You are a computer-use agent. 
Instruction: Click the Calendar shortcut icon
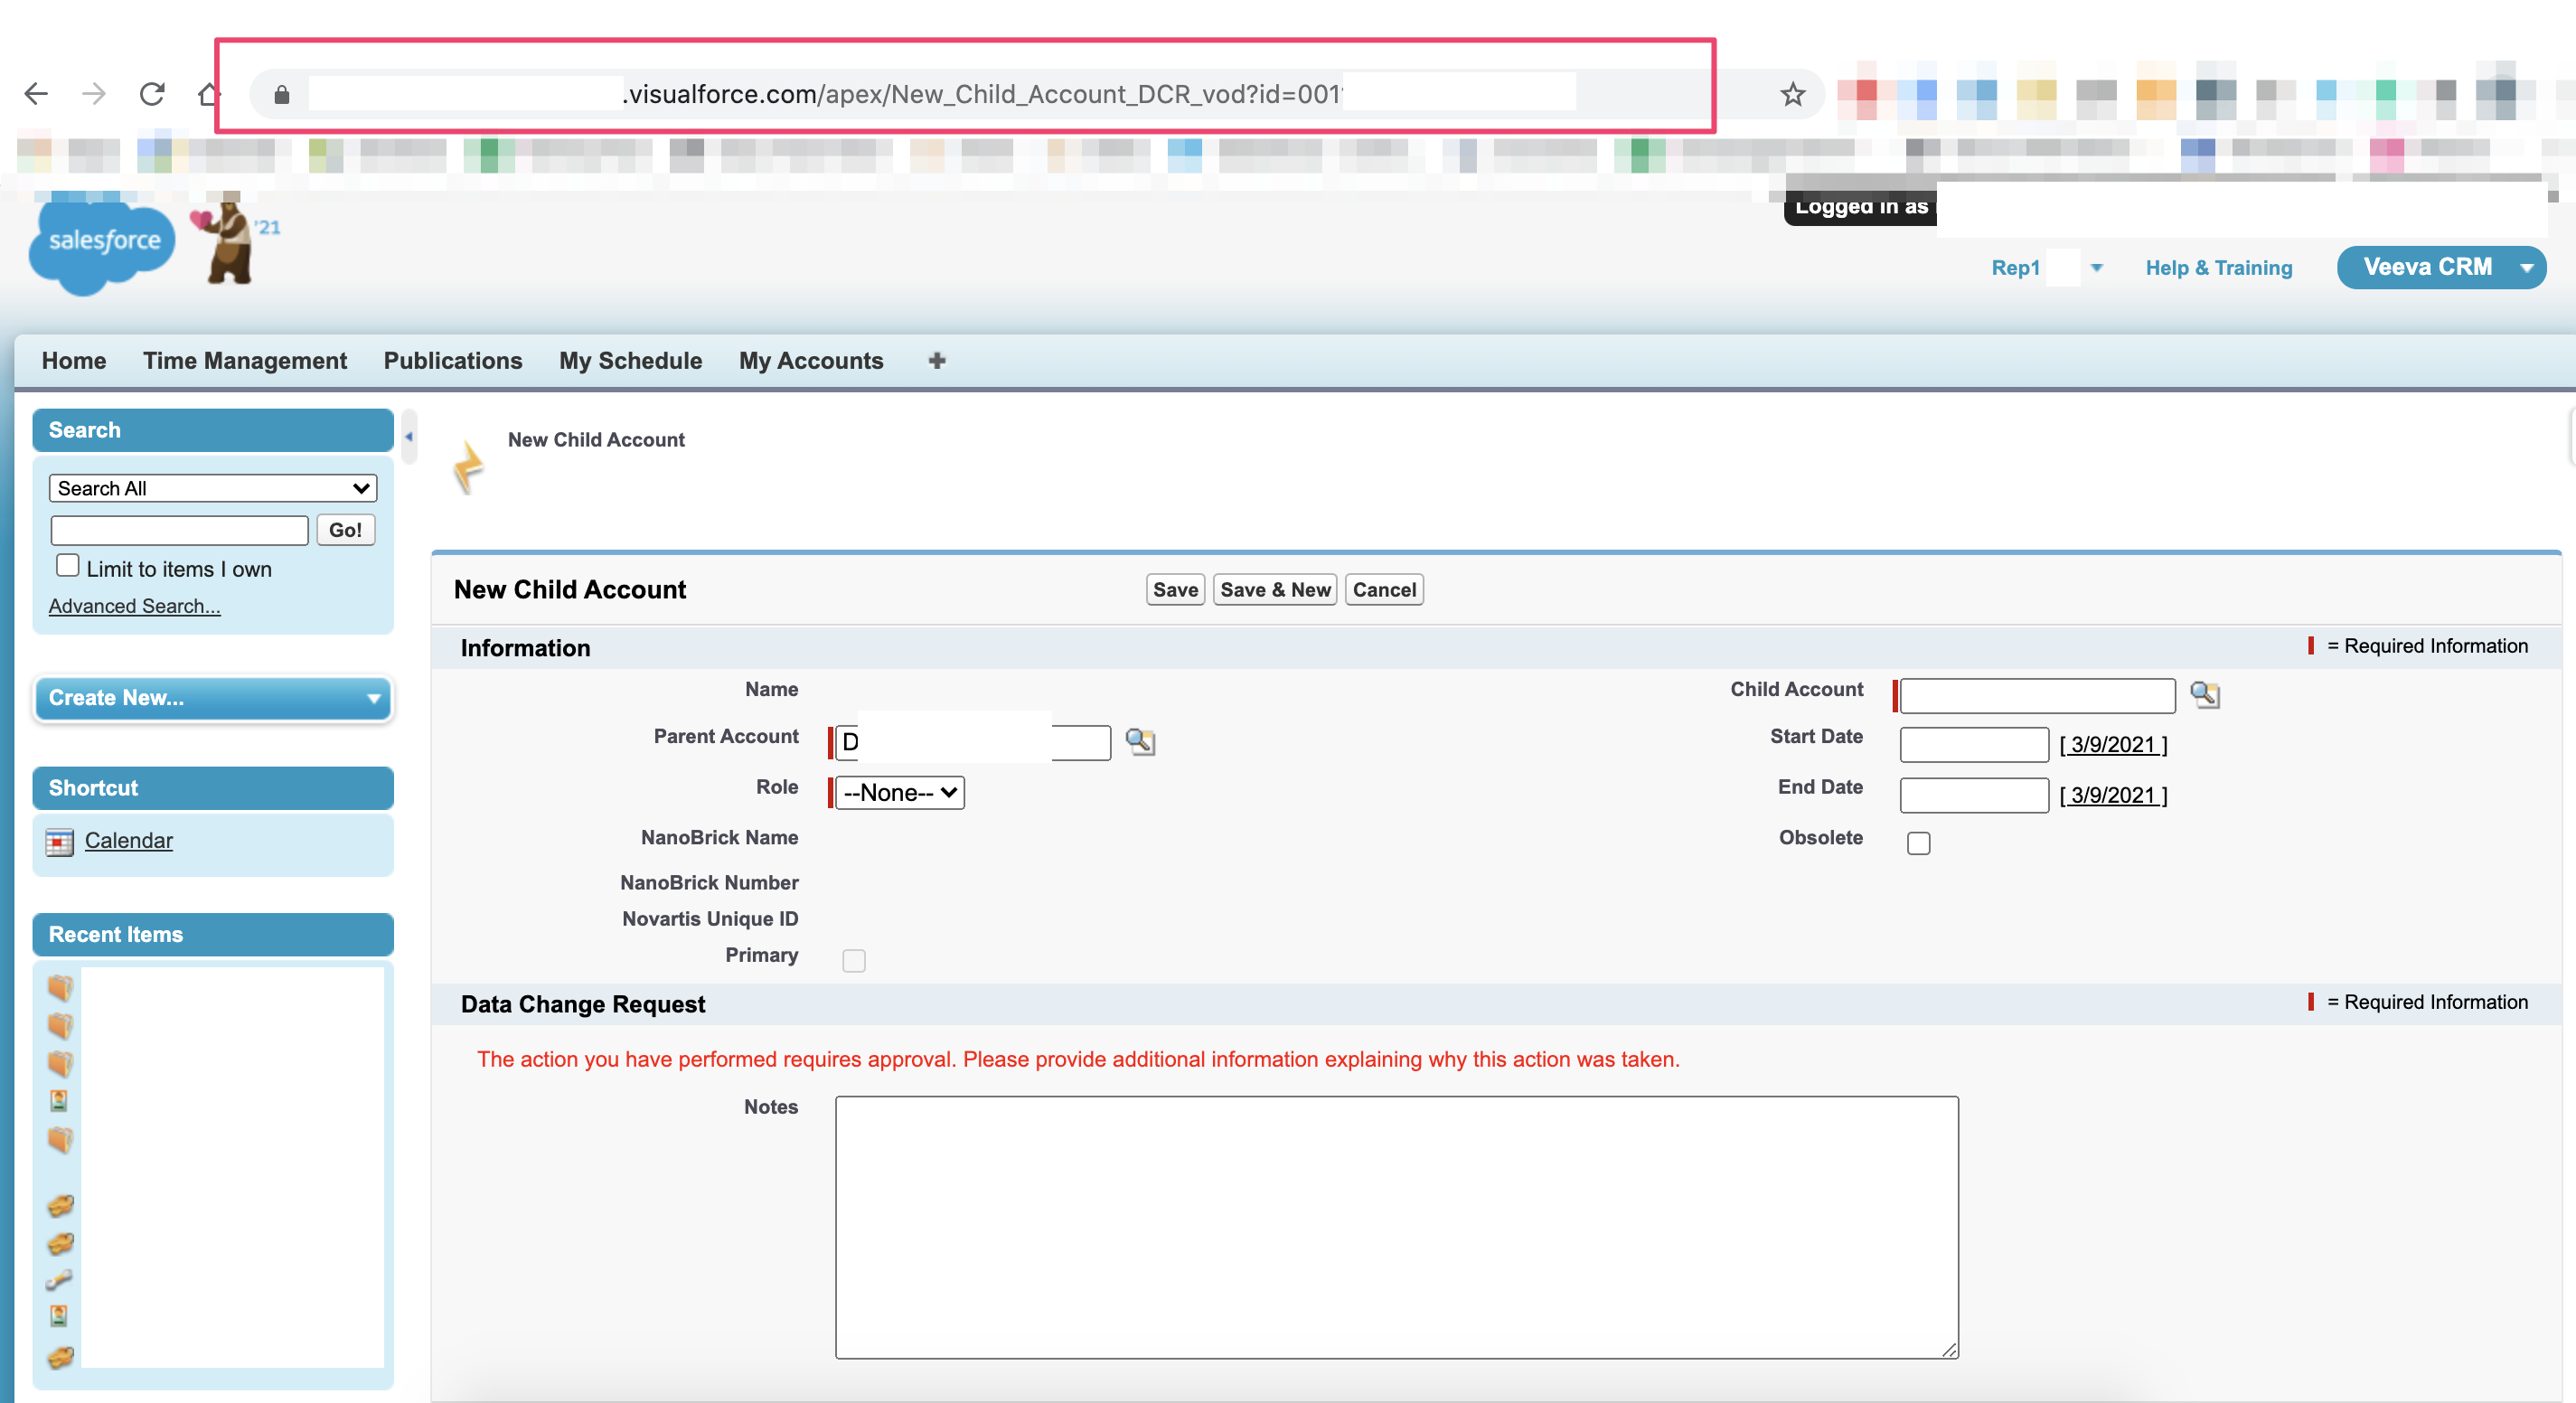[60, 842]
